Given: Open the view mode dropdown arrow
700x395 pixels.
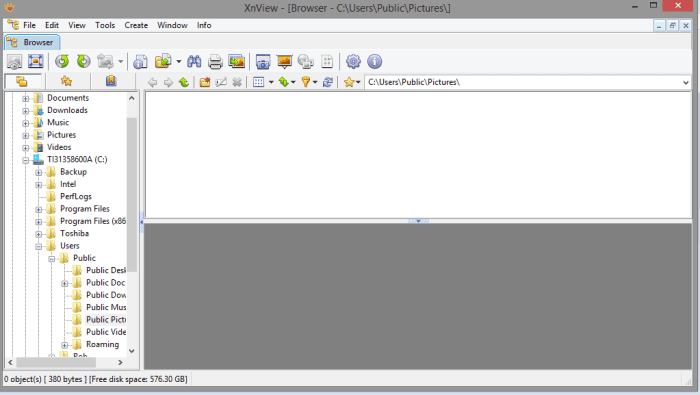Looking at the screenshot, I should tap(271, 82).
